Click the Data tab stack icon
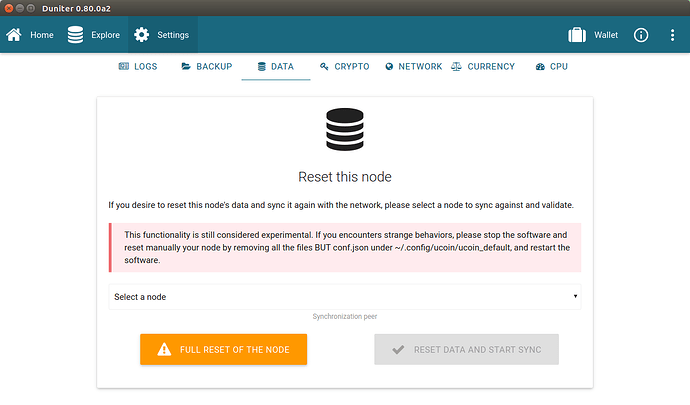Image resolution: width=690 pixels, height=405 pixels. 261,66
